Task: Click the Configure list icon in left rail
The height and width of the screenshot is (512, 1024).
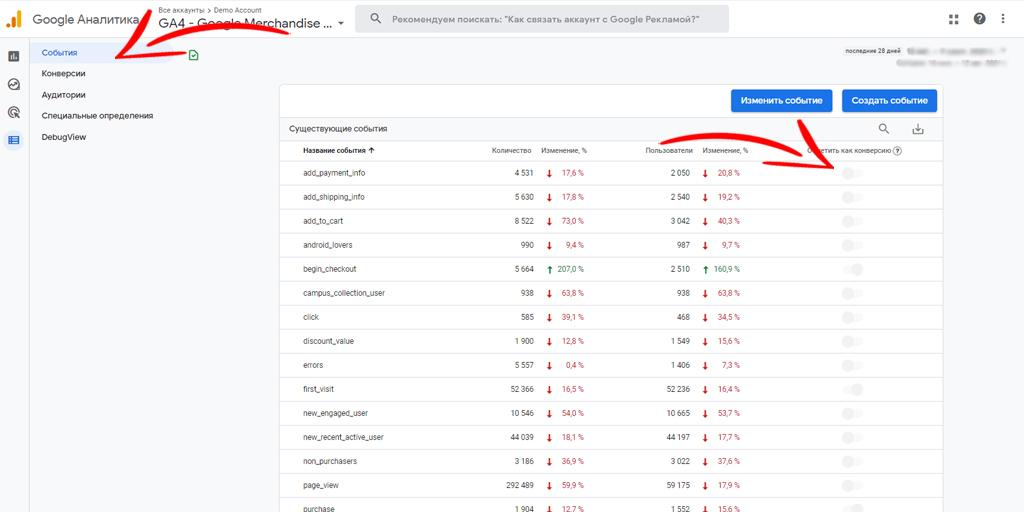Action: click(14, 140)
